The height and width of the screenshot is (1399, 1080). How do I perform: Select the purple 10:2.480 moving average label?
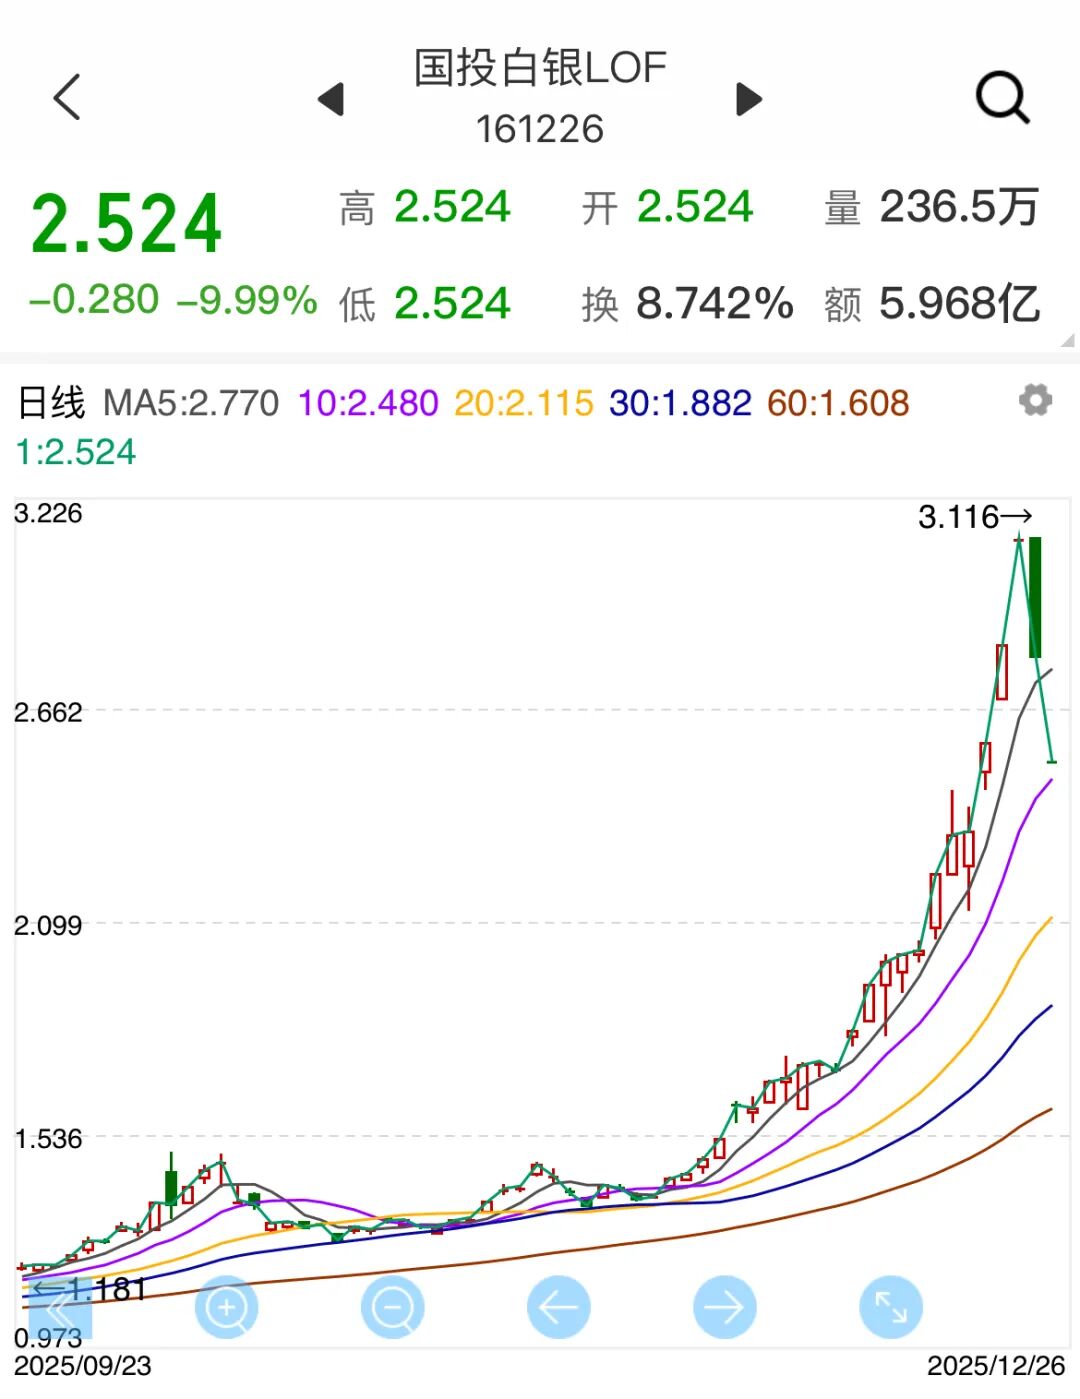point(368,403)
